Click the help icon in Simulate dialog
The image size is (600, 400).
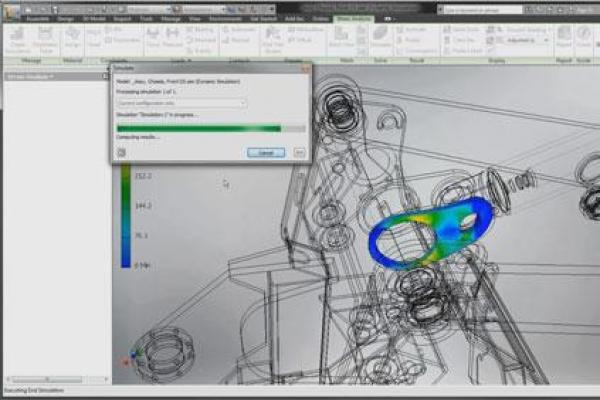[121, 152]
